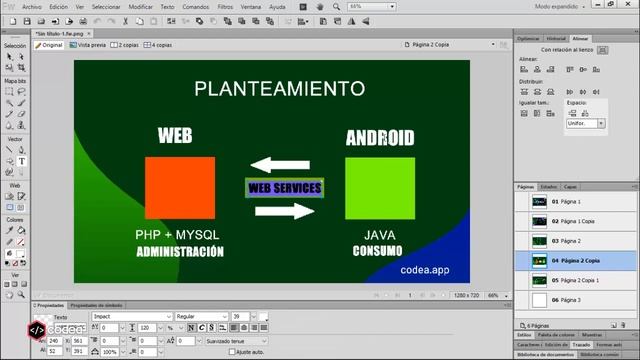Click the Save toolbar icon
Image resolution: width=640 pixels, height=360 pixels.
27,21
